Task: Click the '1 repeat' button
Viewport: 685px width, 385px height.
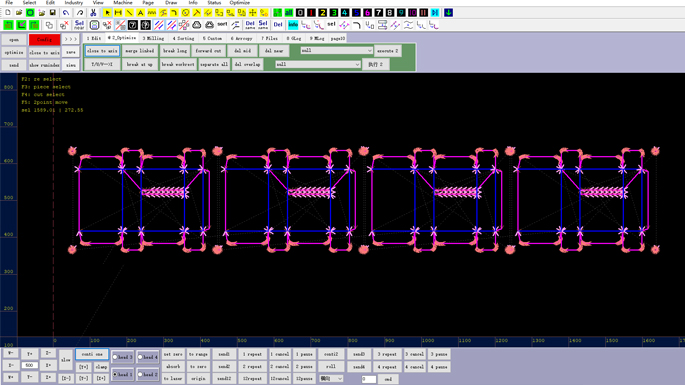Action: (252, 354)
